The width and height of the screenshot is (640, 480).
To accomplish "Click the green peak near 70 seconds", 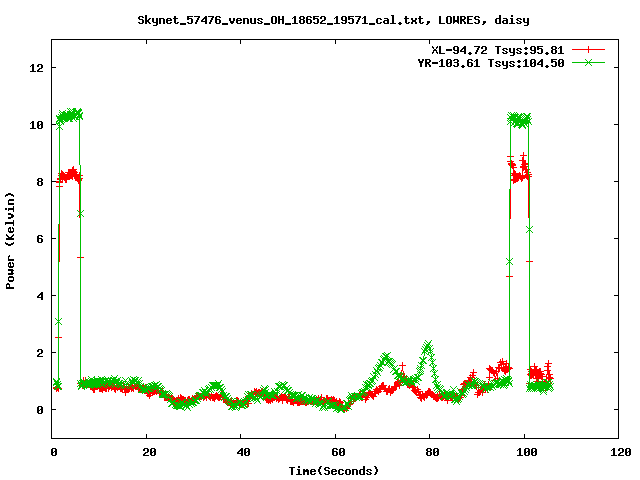I will pos(386,358).
